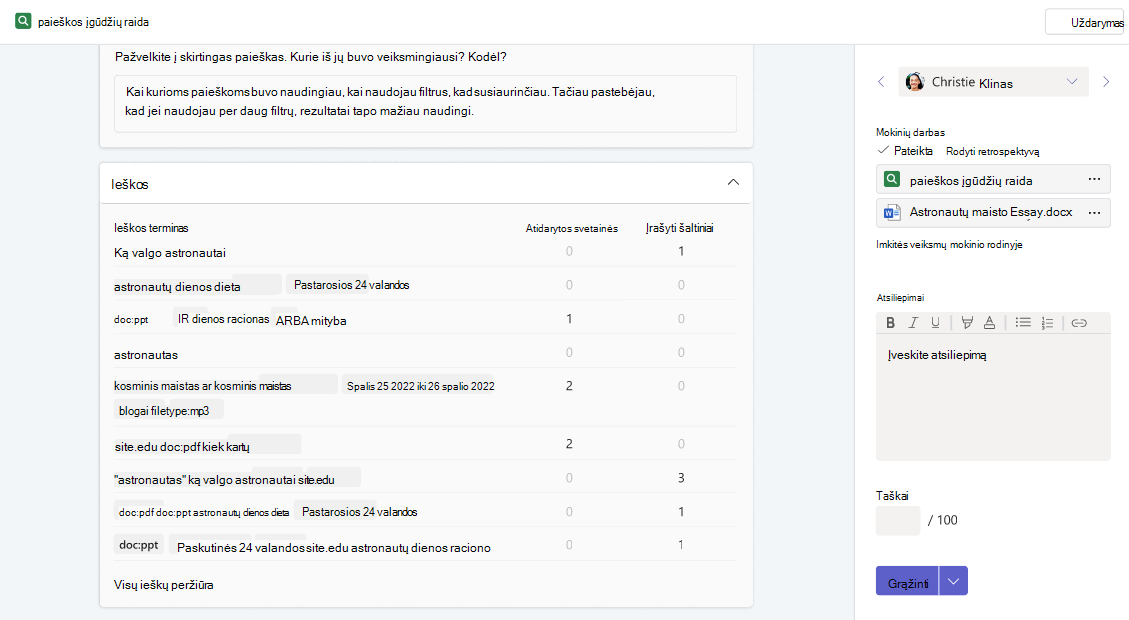The height and width of the screenshot is (620, 1129).
Task: Click the Pateikta submitted status
Action: coord(905,150)
